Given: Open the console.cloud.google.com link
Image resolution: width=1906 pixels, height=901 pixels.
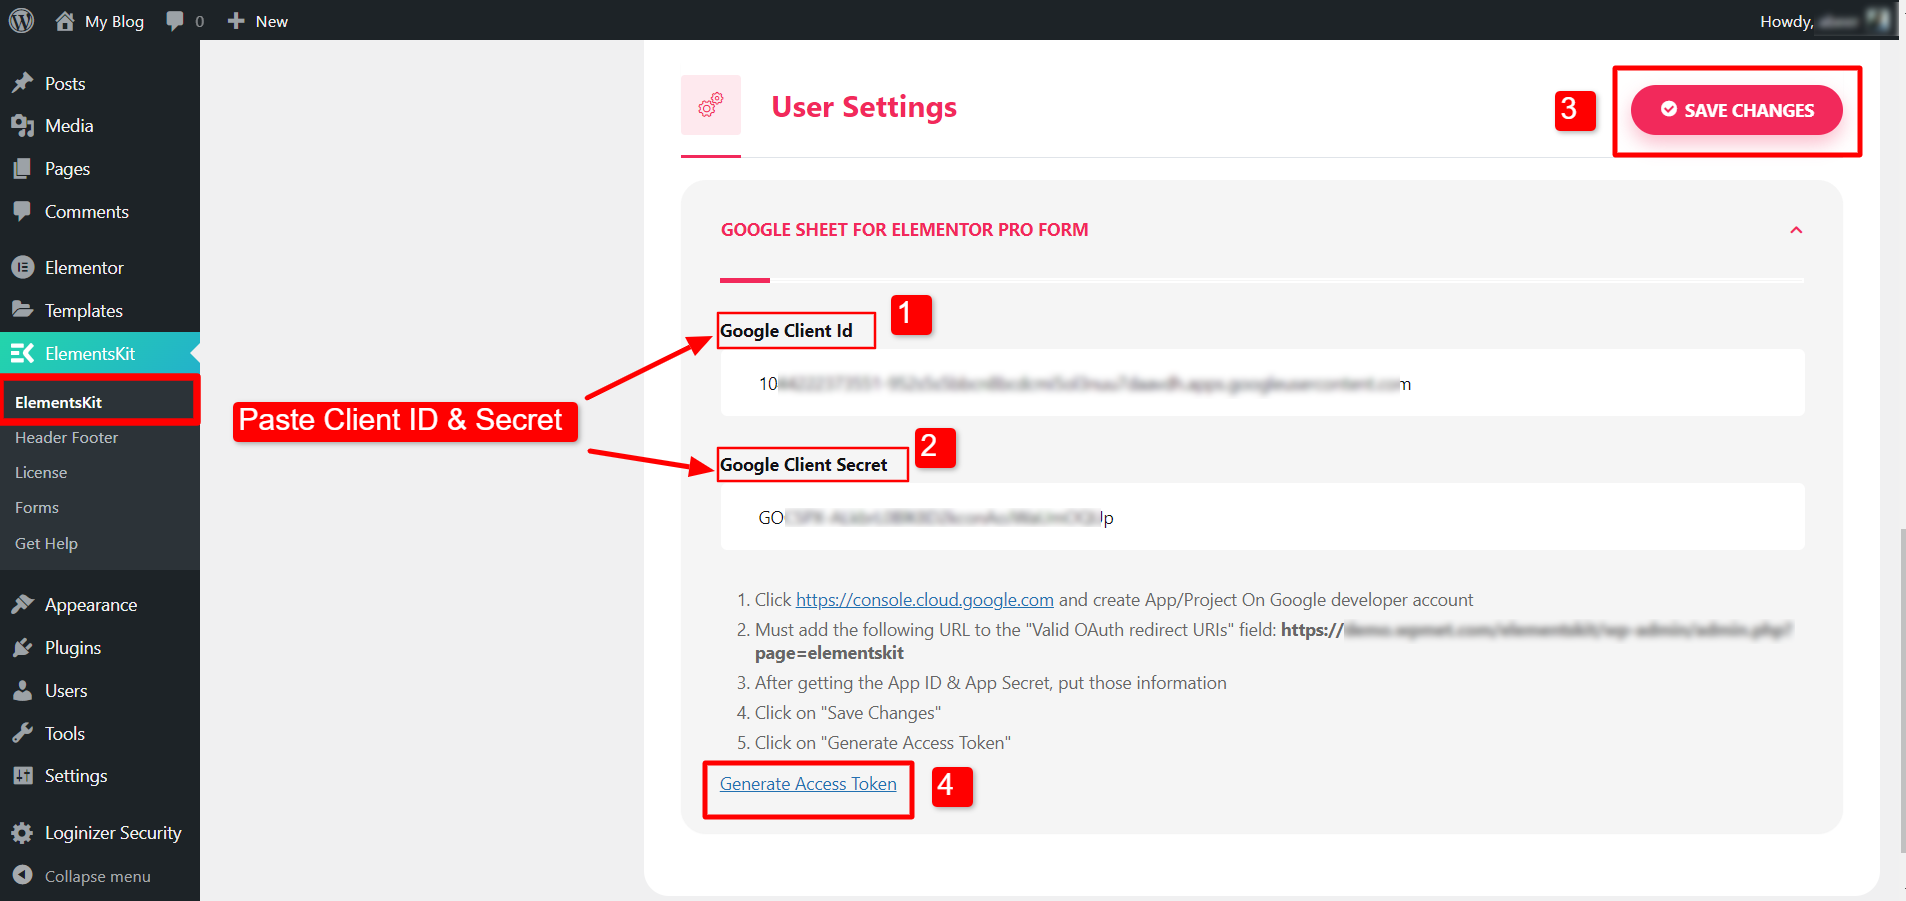Looking at the screenshot, I should pyautogui.click(x=925, y=599).
